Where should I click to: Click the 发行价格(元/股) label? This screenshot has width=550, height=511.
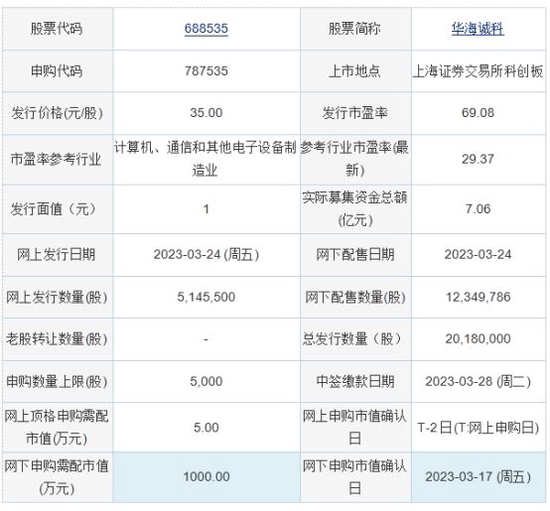point(57,113)
